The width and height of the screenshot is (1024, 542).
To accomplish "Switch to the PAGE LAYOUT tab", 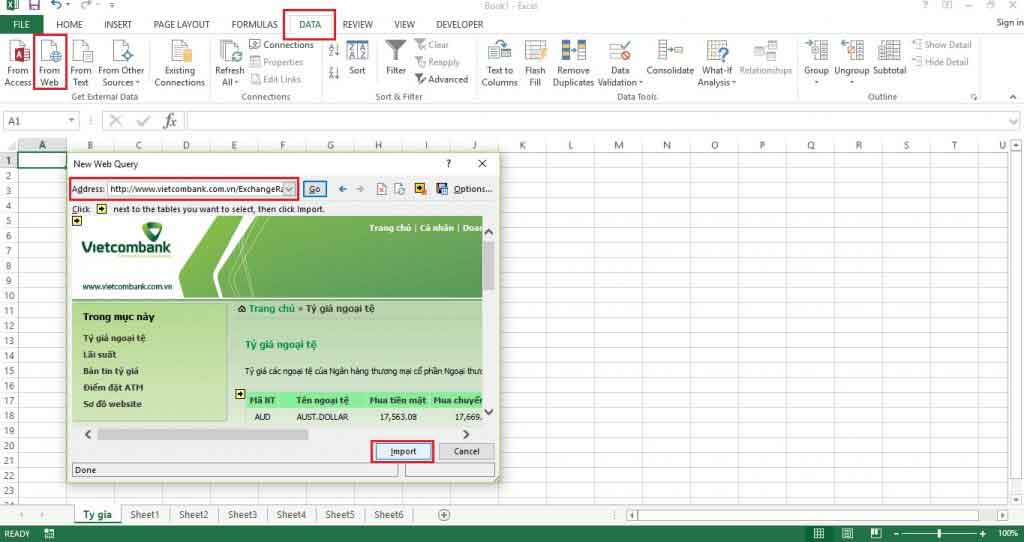I will pyautogui.click(x=182, y=24).
